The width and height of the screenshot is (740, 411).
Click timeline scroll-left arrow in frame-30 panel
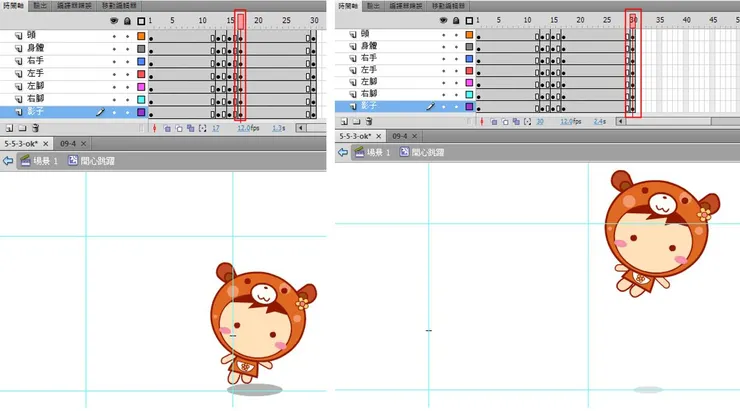pyautogui.click(x=621, y=121)
